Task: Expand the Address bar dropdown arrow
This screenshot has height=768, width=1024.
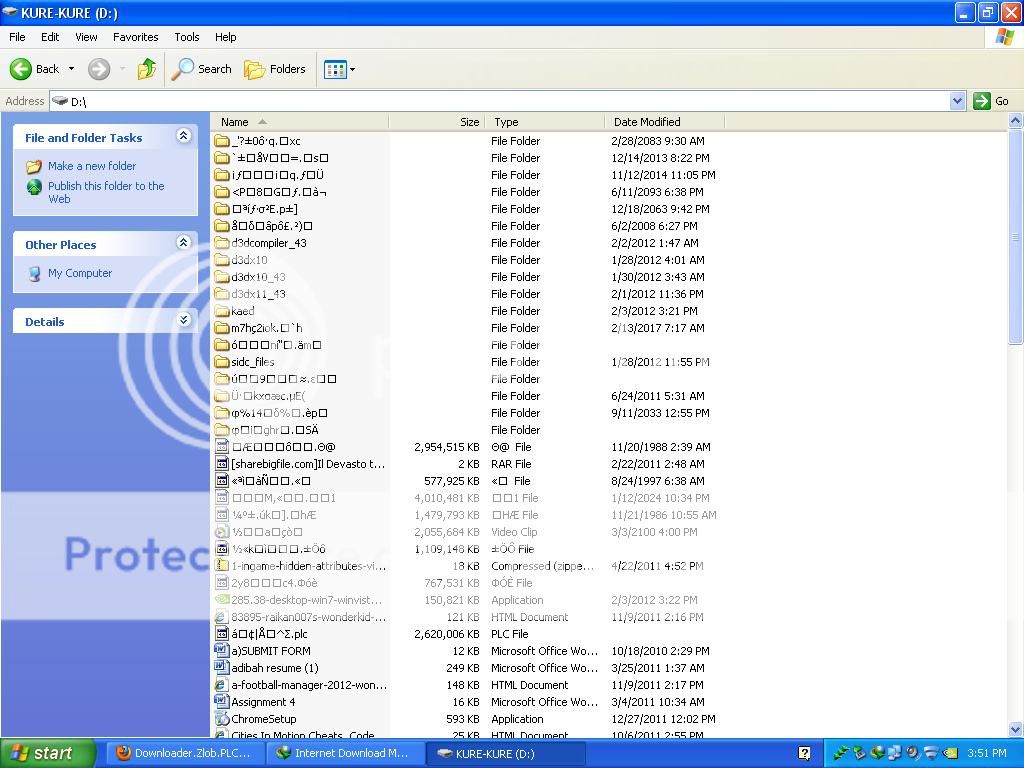Action: (x=957, y=101)
